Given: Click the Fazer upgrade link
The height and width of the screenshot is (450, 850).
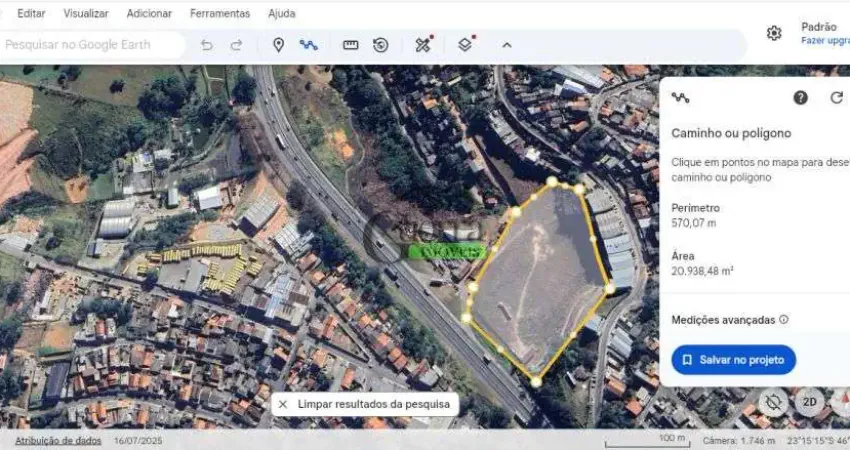Looking at the screenshot, I should [x=825, y=41].
